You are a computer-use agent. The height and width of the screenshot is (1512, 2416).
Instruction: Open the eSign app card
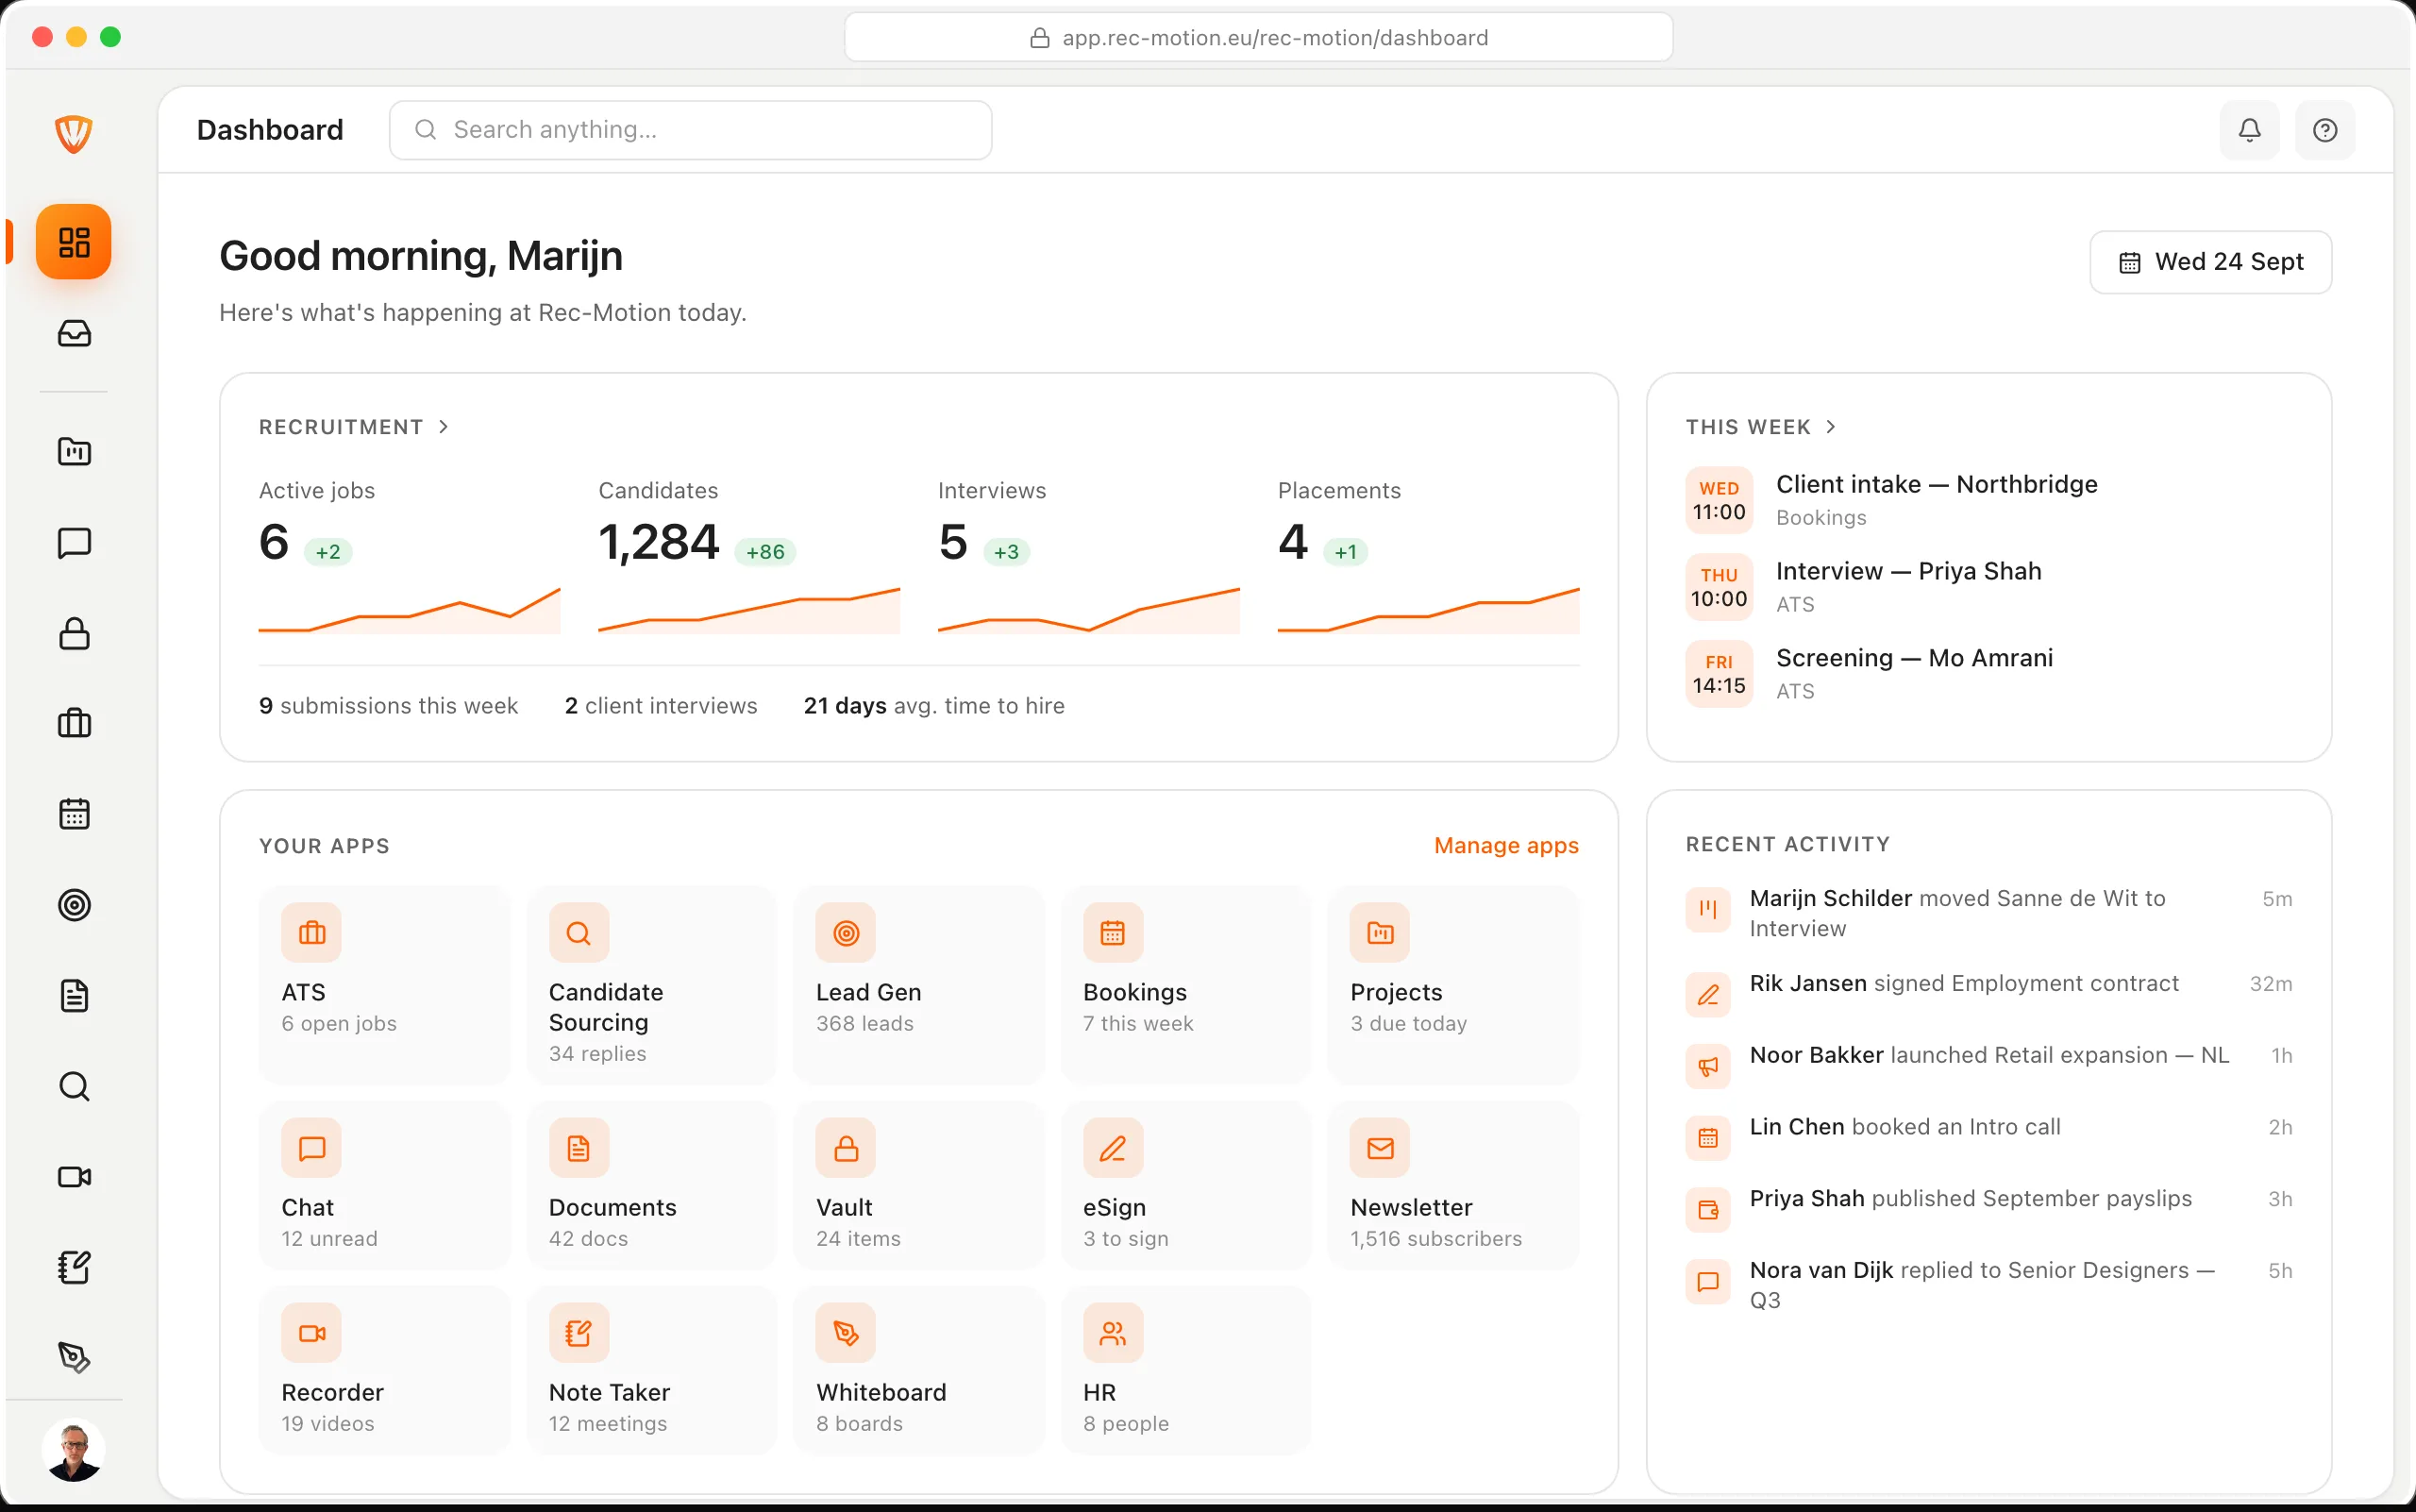pos(1186,1185)
